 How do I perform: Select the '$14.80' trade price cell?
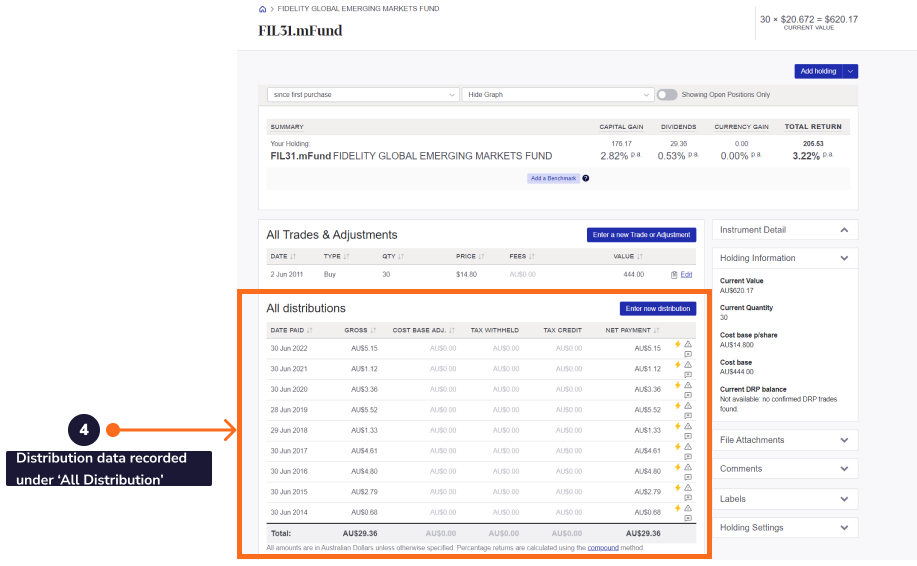(466, 274)
